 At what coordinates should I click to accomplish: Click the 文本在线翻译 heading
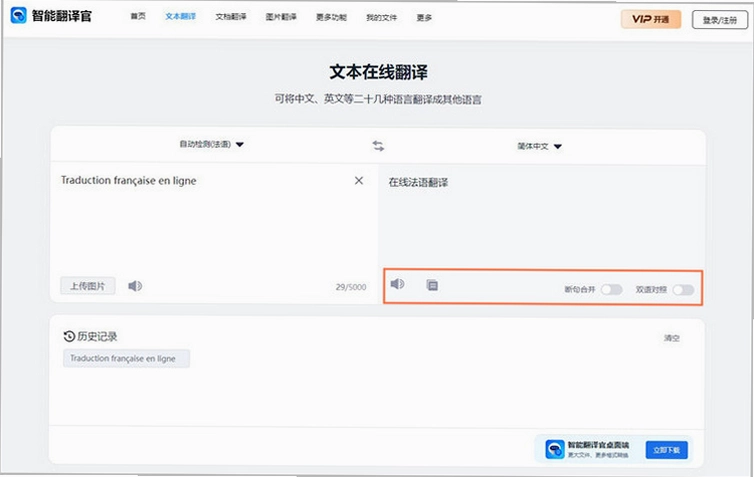[x=378, y=72]
